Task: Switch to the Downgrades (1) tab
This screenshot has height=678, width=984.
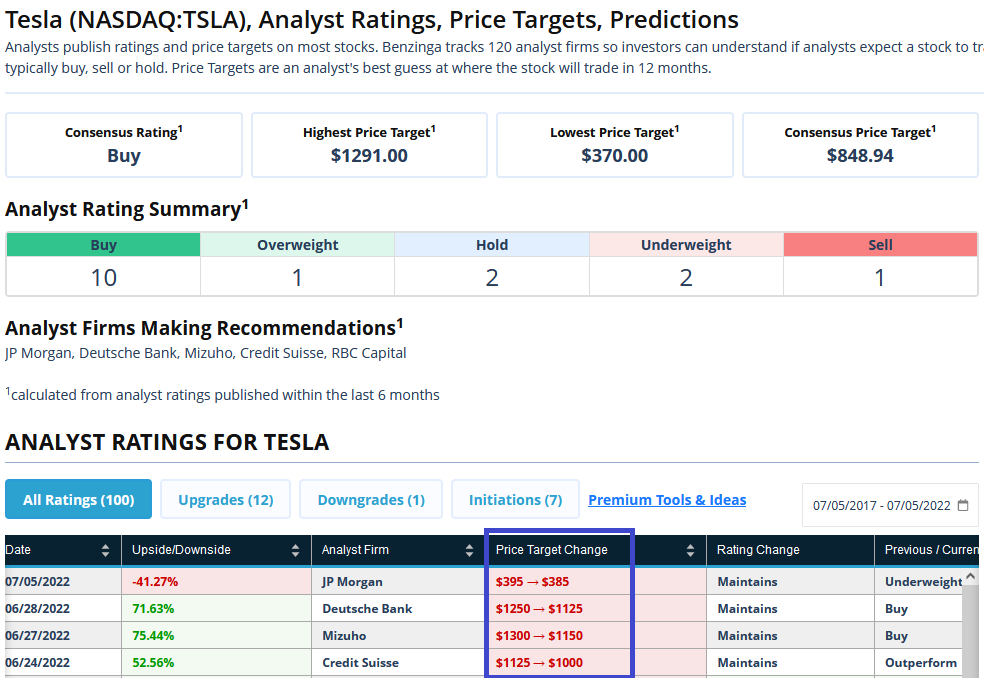Action: [x=370, y=499]
